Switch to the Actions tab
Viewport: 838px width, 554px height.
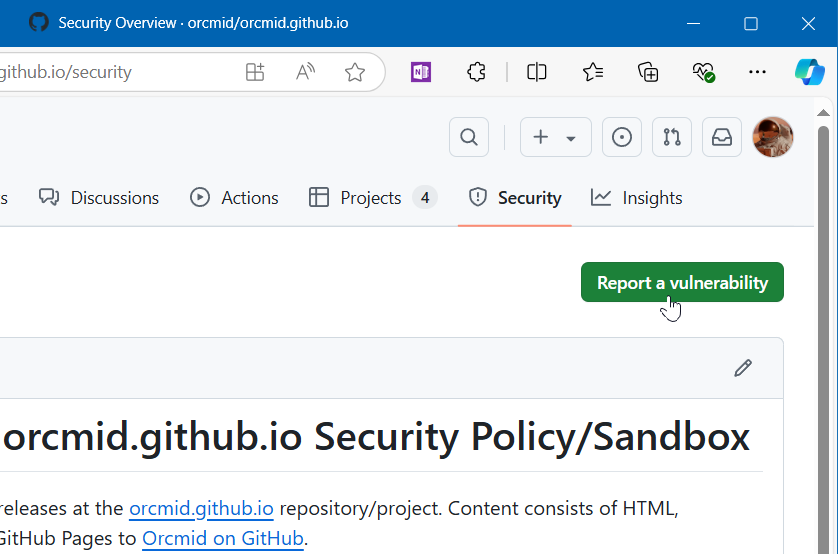pyautogui.click(x=234, y=198)
